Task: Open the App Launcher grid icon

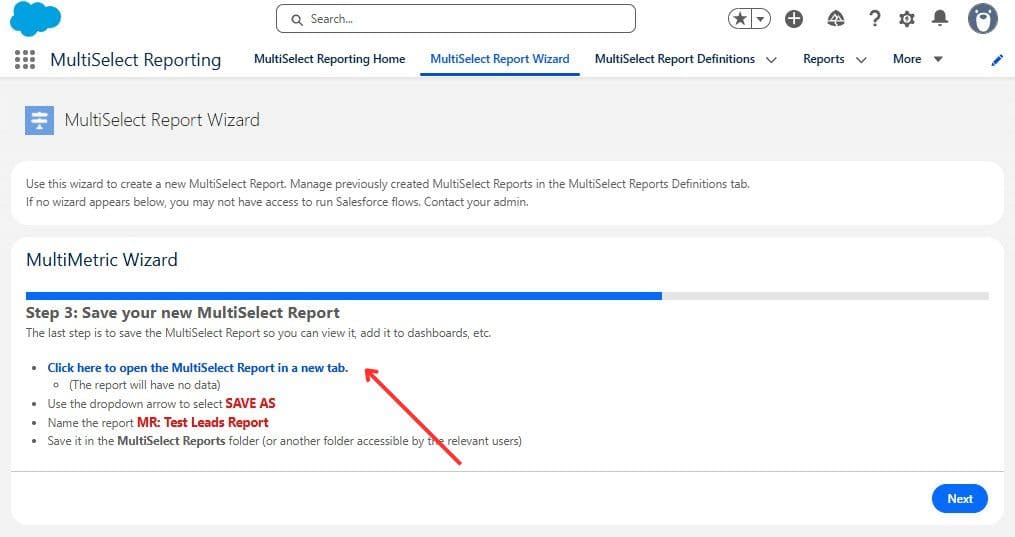Action: click(x=25, y=60)
